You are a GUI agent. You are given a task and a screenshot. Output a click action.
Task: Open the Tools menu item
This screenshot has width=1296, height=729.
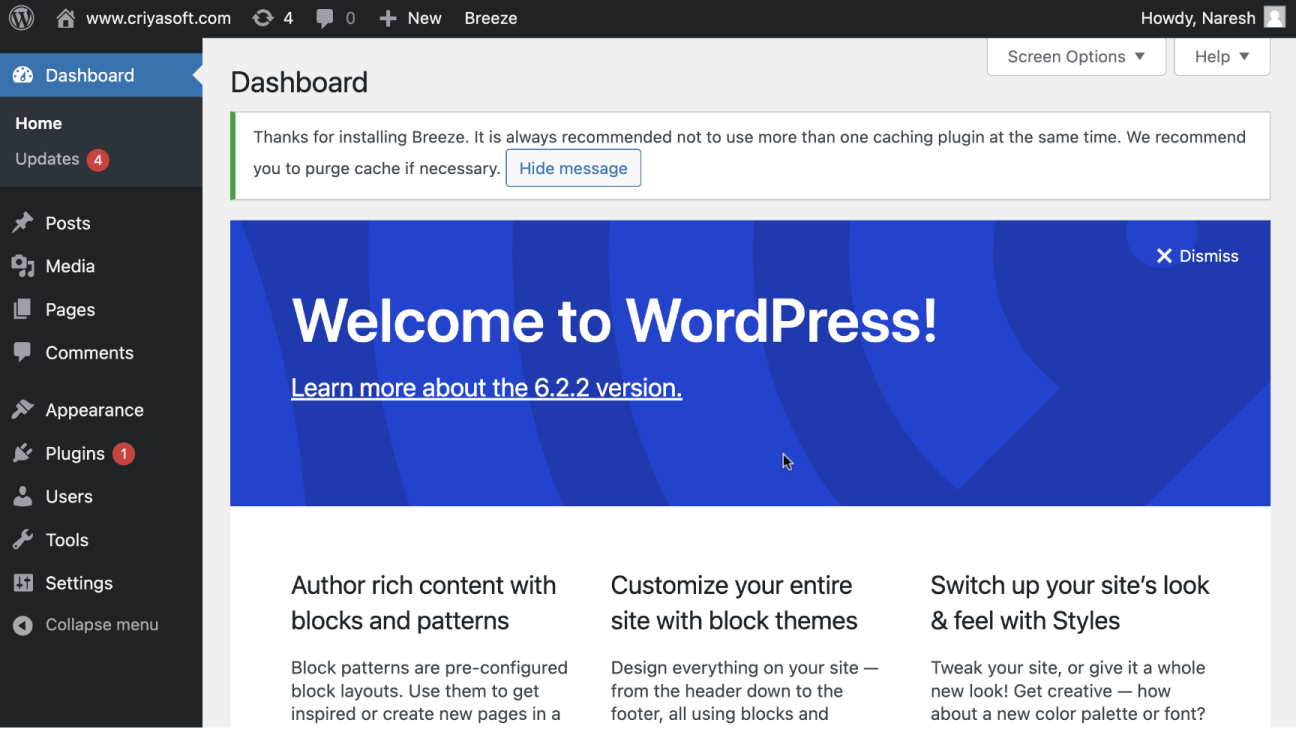(101, 540)
